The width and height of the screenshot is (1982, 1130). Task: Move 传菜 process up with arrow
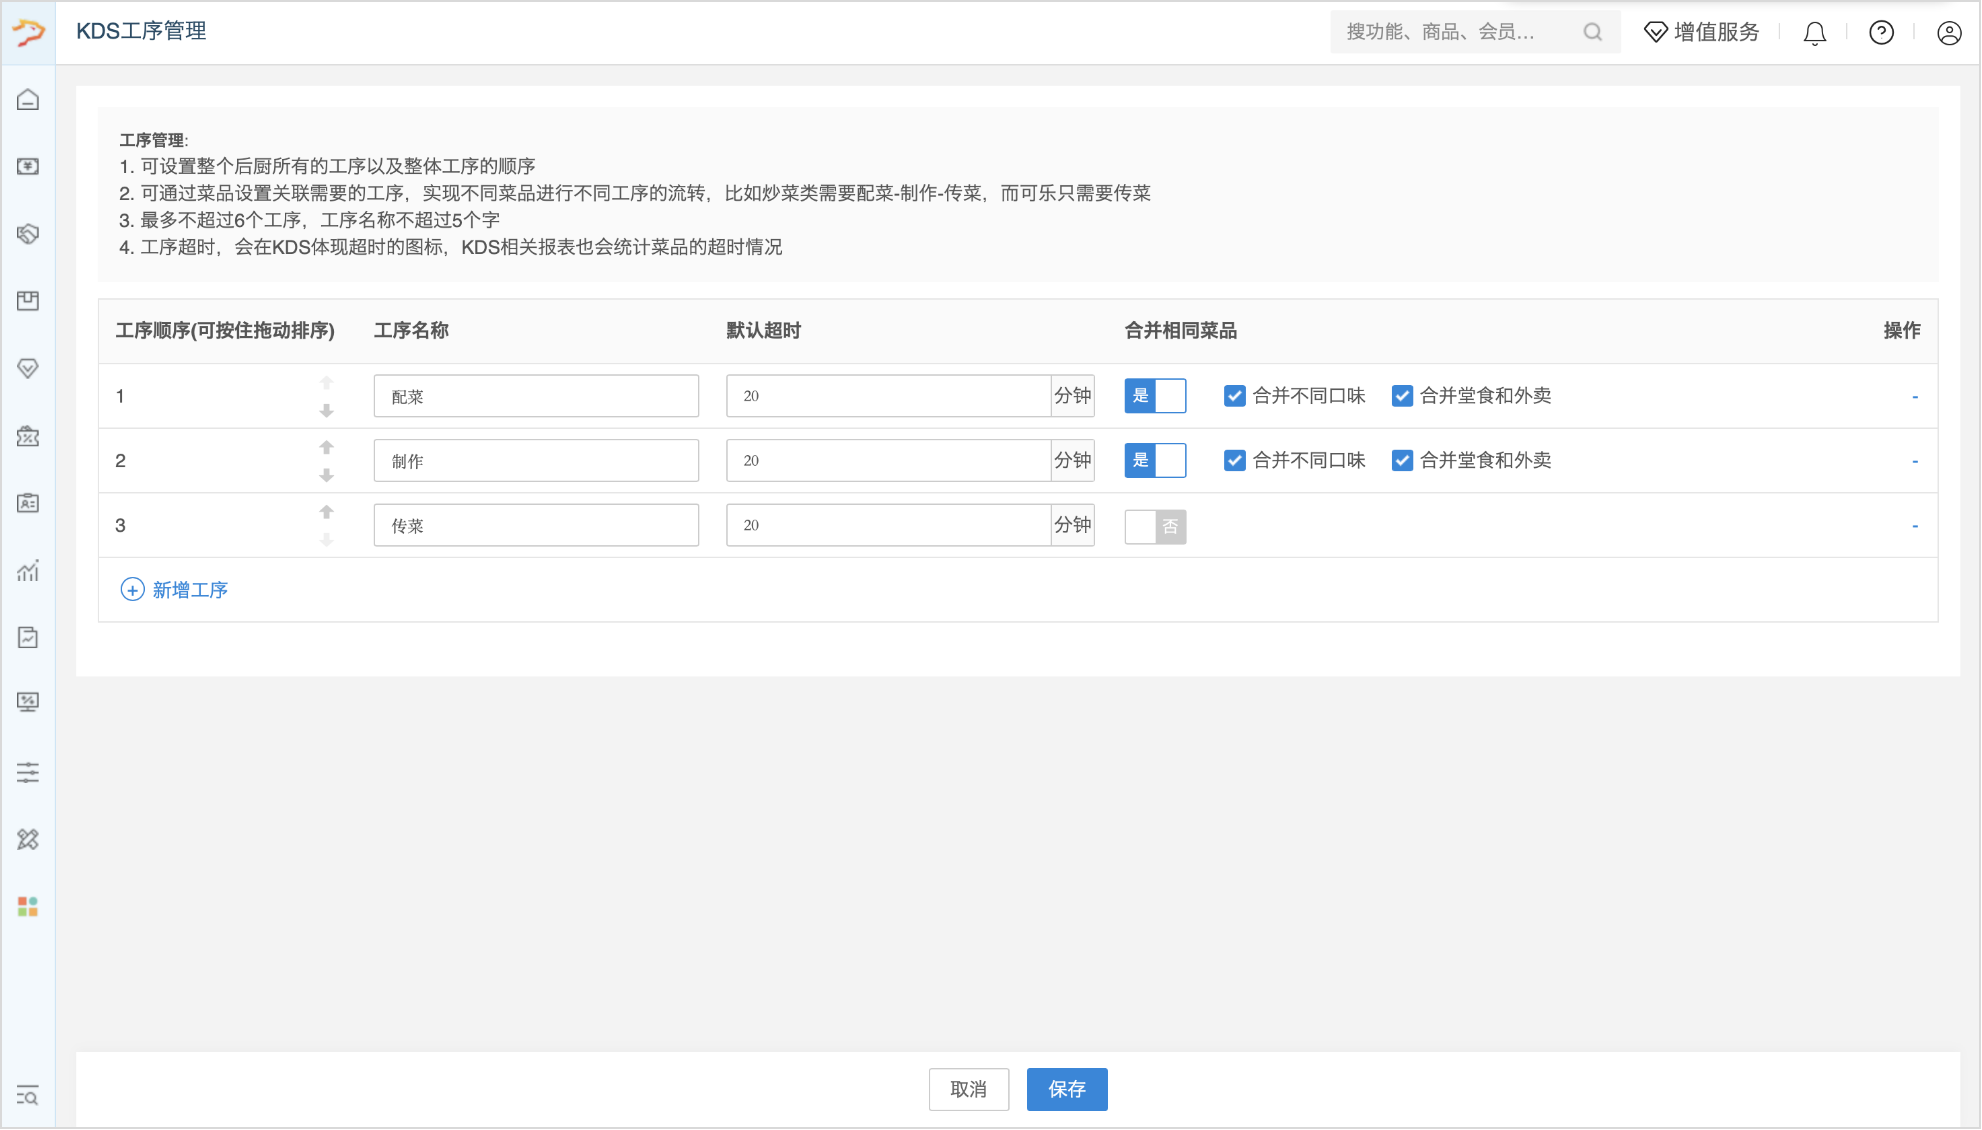326,512
